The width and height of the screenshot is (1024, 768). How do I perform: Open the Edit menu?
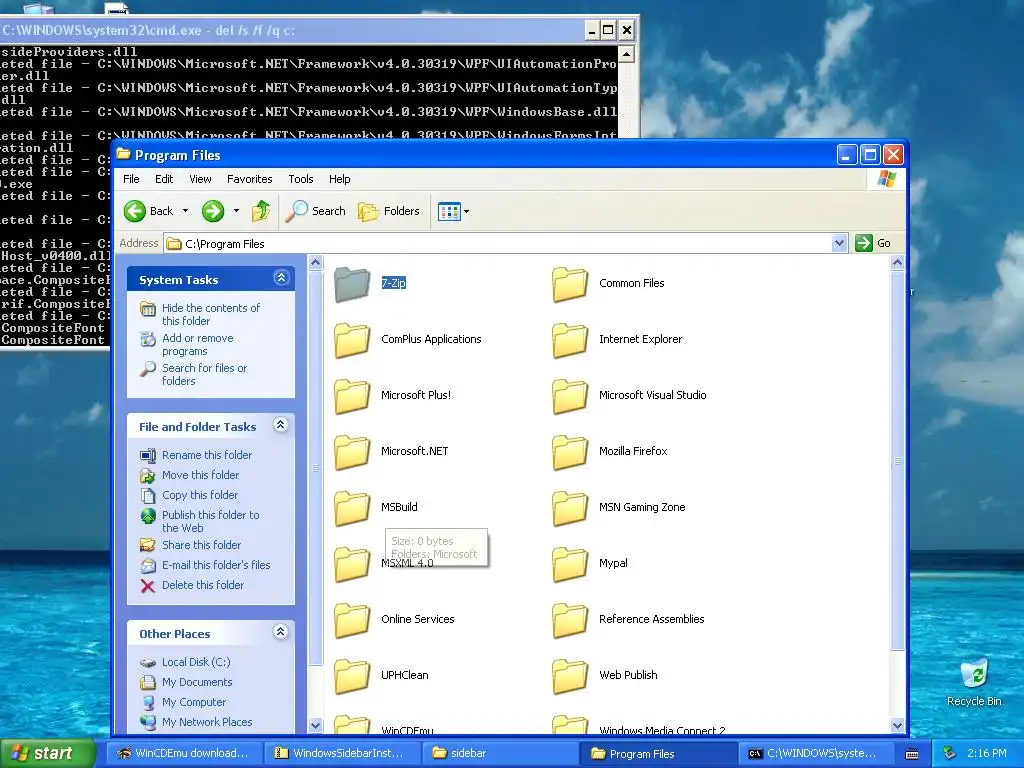pyautogui.click(x=164, y=179)
